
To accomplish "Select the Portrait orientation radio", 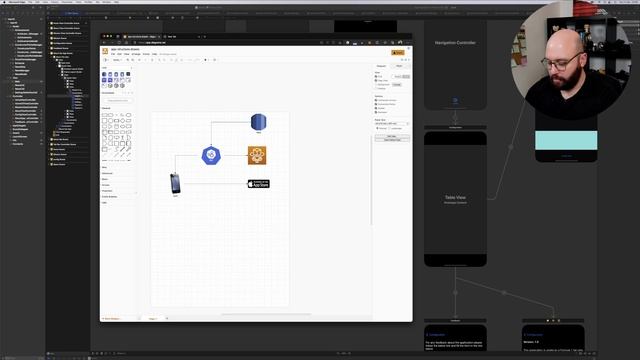I will 377,128.
